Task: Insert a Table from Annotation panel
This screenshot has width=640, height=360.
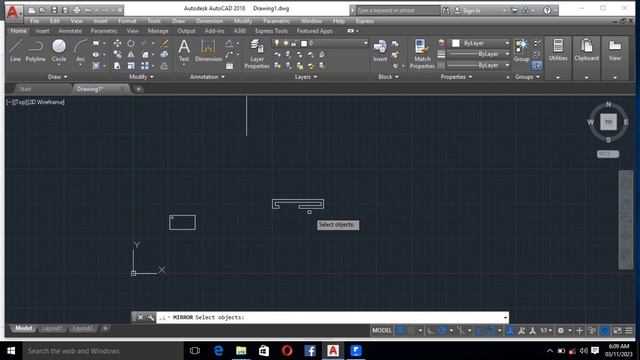Action: coord(229,66)
